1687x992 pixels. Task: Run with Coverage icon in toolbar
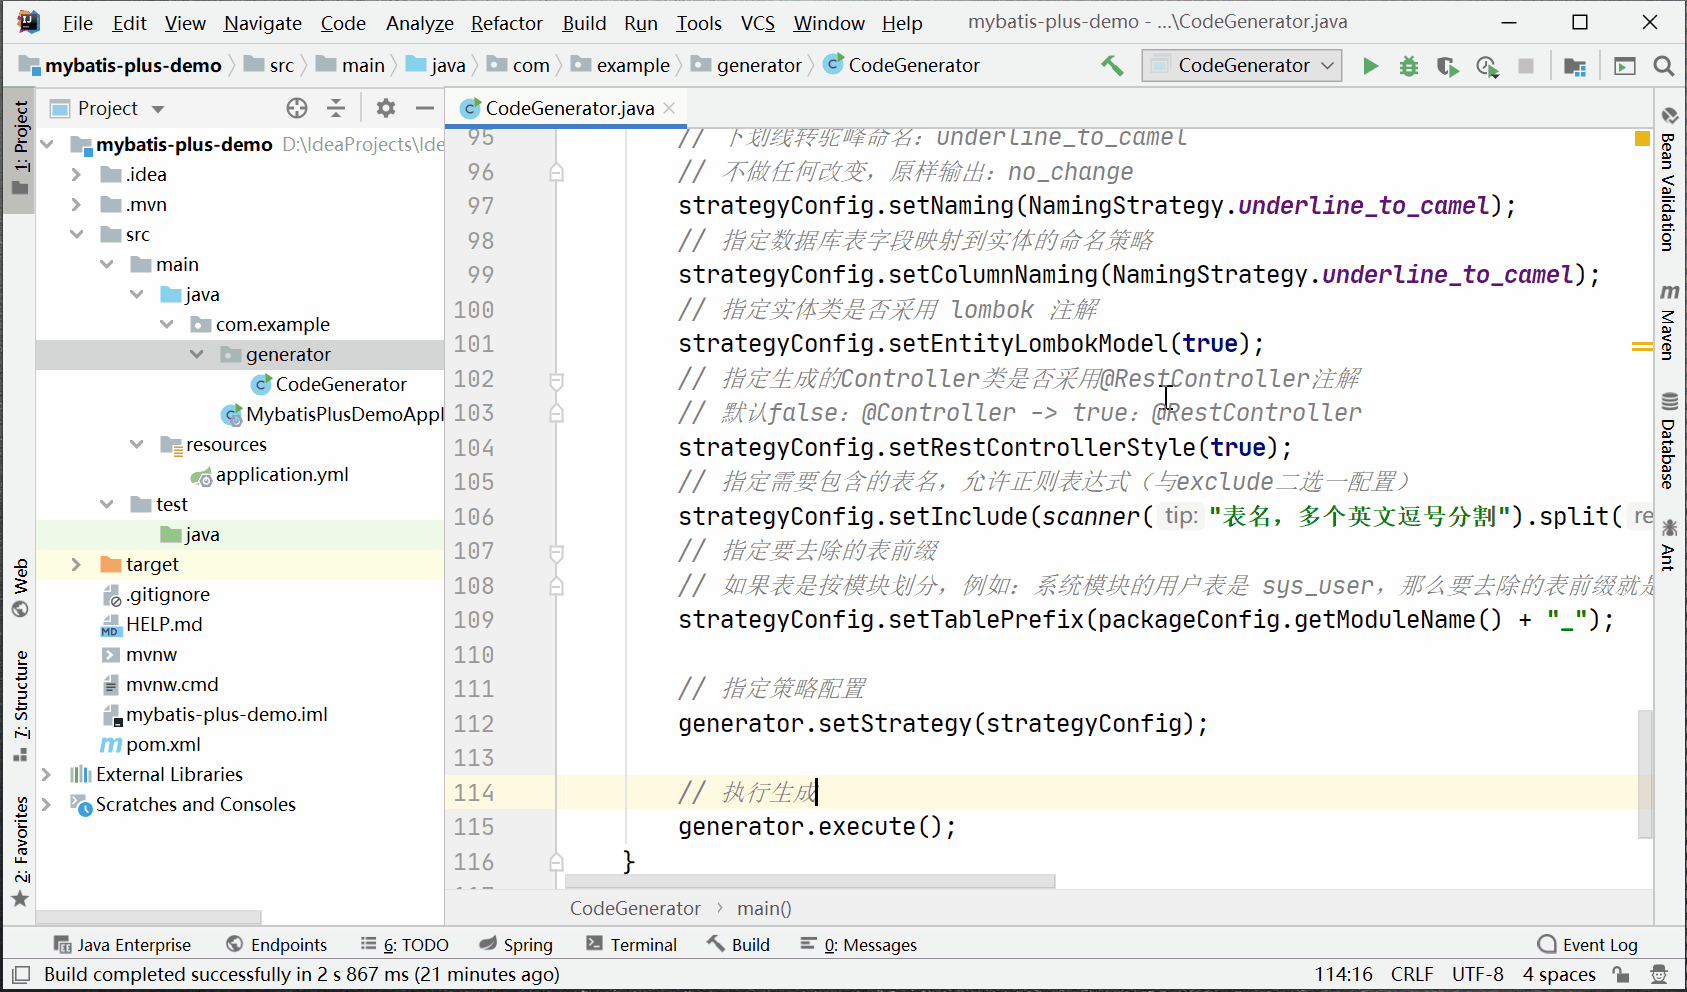click(x=1447, y=66)
